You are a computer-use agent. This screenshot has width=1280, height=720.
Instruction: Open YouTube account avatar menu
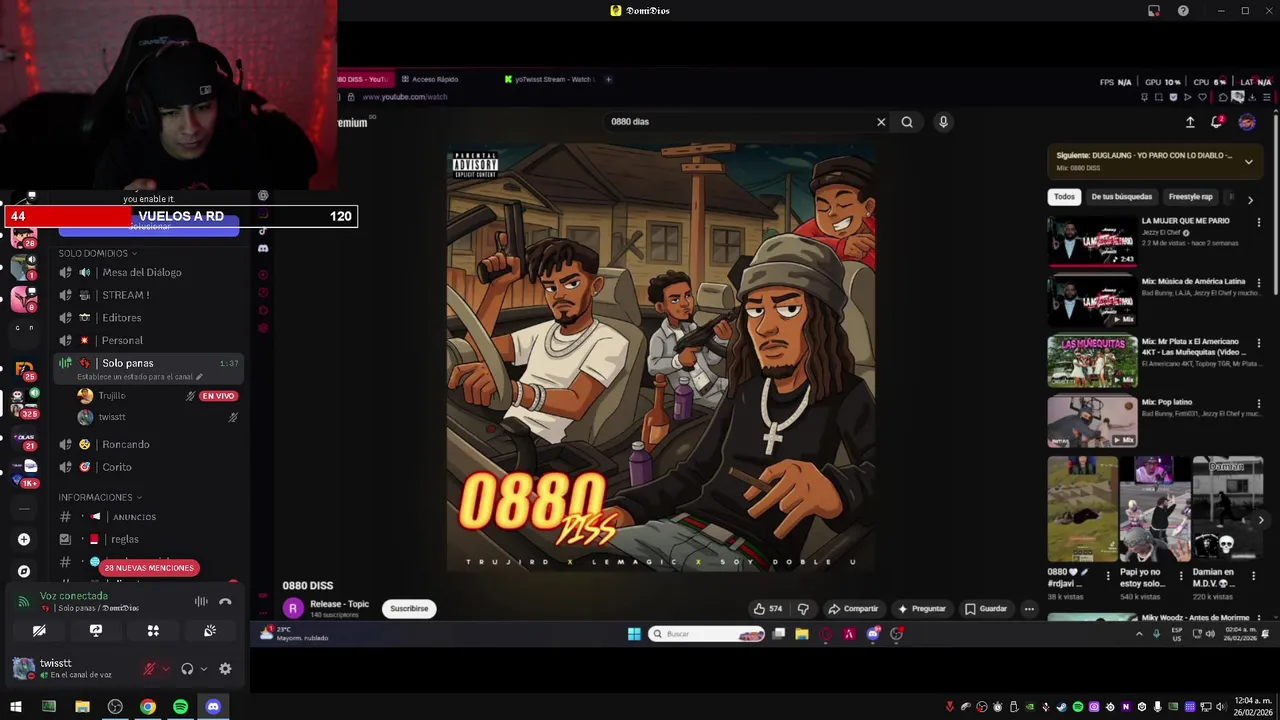pos(1247,122)
